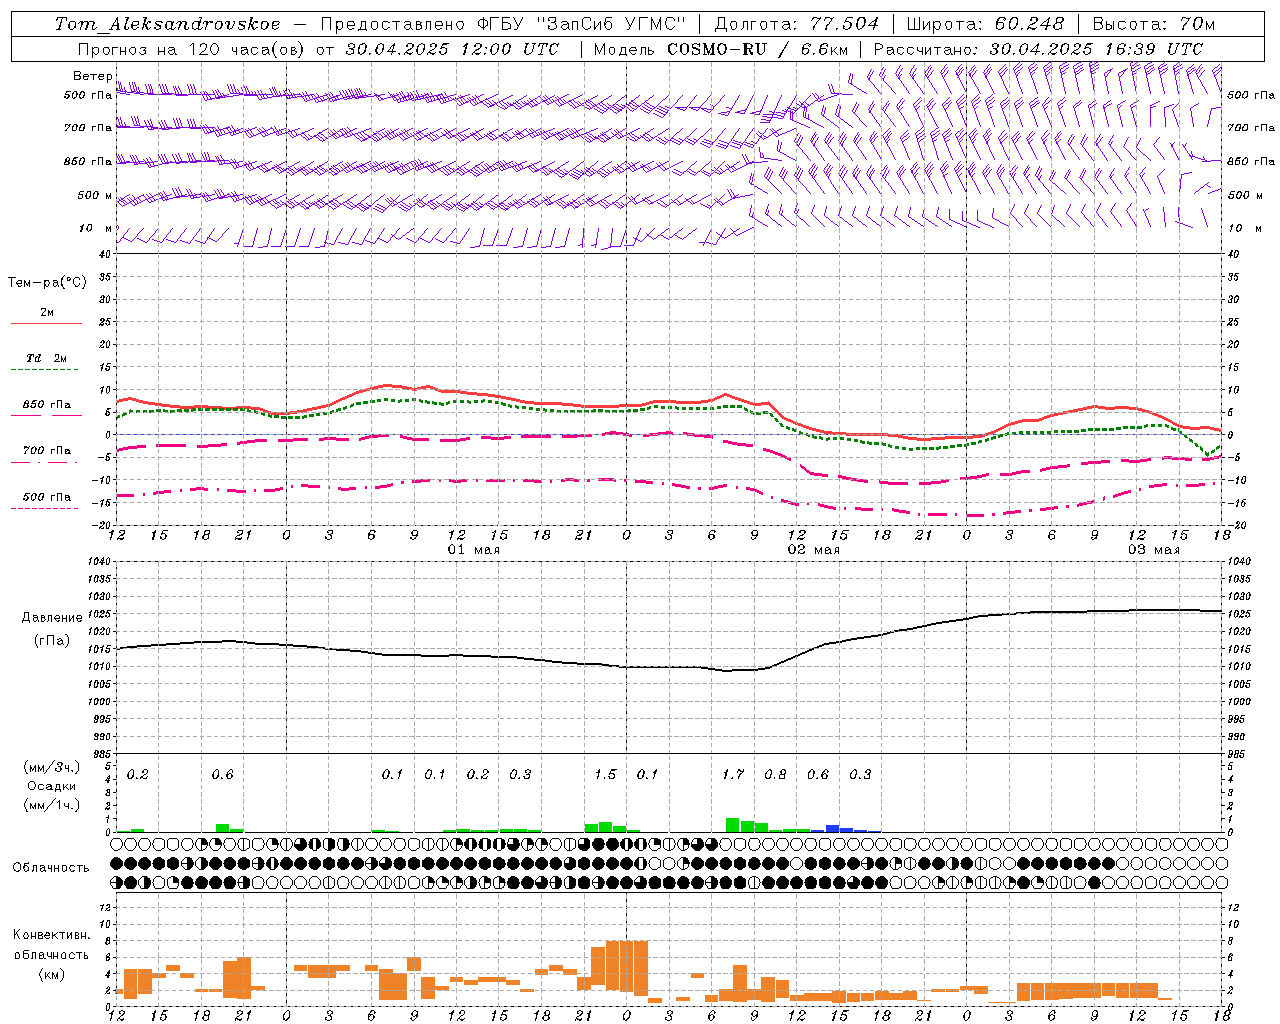Click the 02 мая date label
Viewport: 1280px width, 1024px height.
coord(814,550)
